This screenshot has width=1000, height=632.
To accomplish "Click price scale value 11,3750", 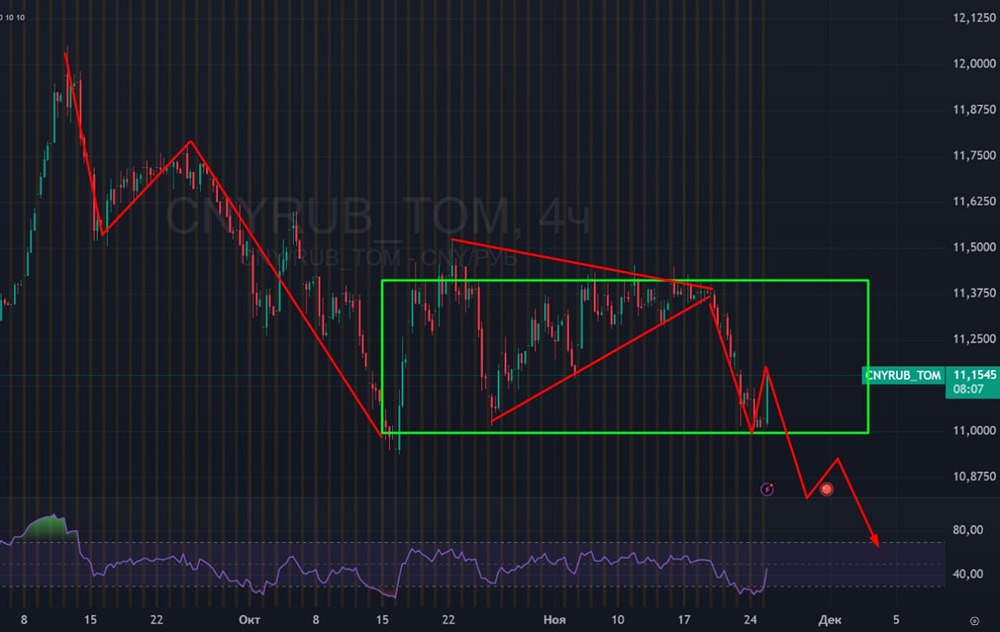I will tap(974, 293).
